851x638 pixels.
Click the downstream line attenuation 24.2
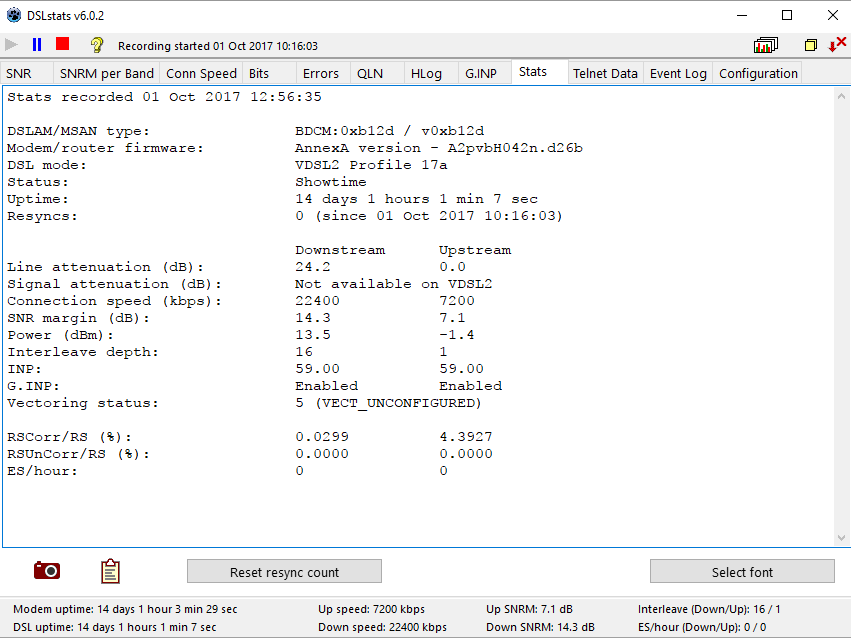[x=313, y=267]
